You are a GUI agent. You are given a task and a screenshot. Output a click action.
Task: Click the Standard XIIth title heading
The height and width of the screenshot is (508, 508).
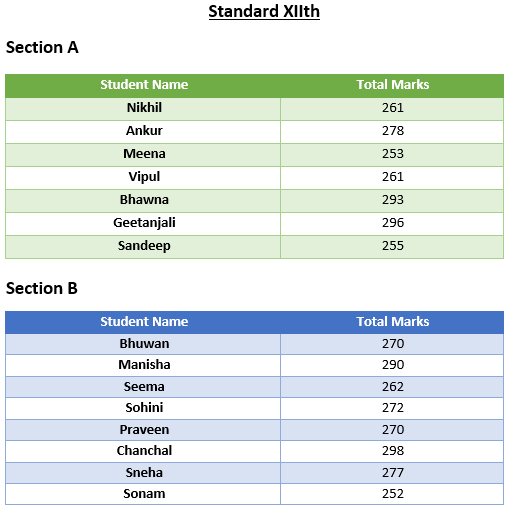[264, 12]
